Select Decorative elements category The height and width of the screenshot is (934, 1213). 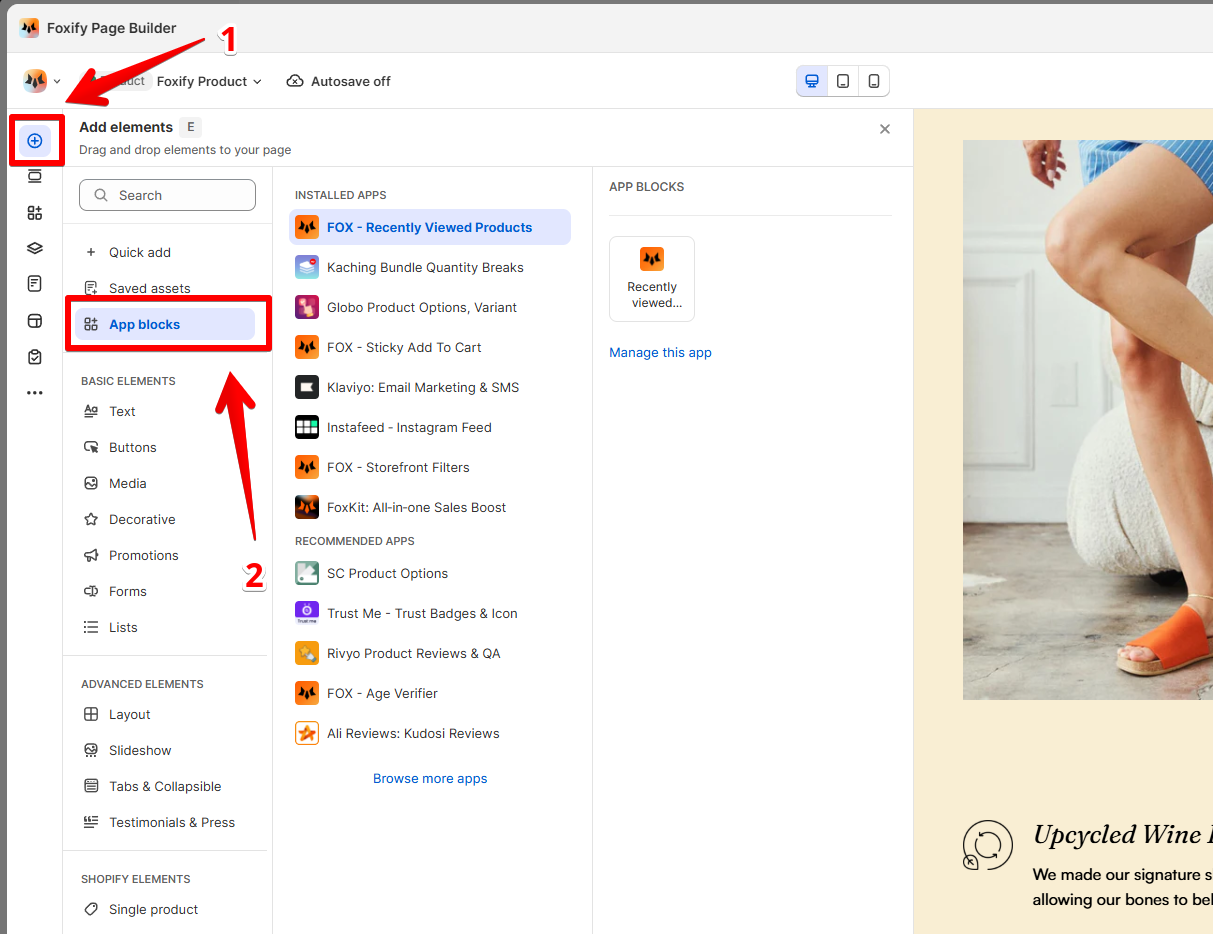click(165, 519)
